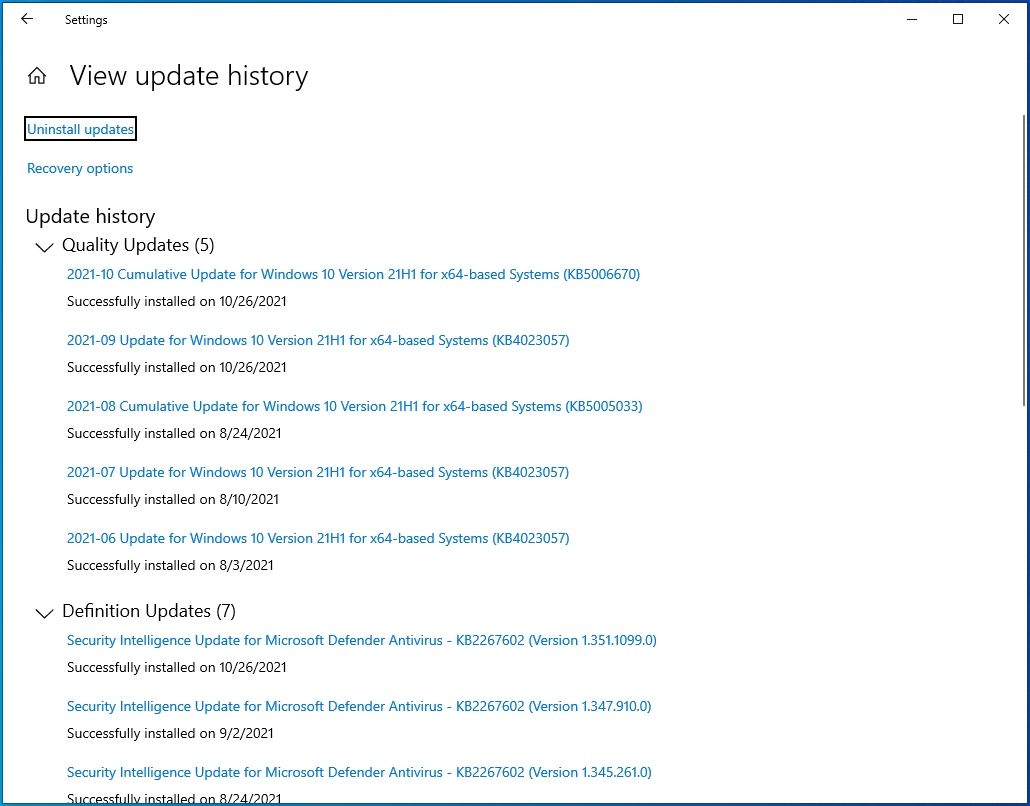Open Security Intelligence Update Version 1.347.910.0
1030x806 pixels.
(x=358, y=706)
